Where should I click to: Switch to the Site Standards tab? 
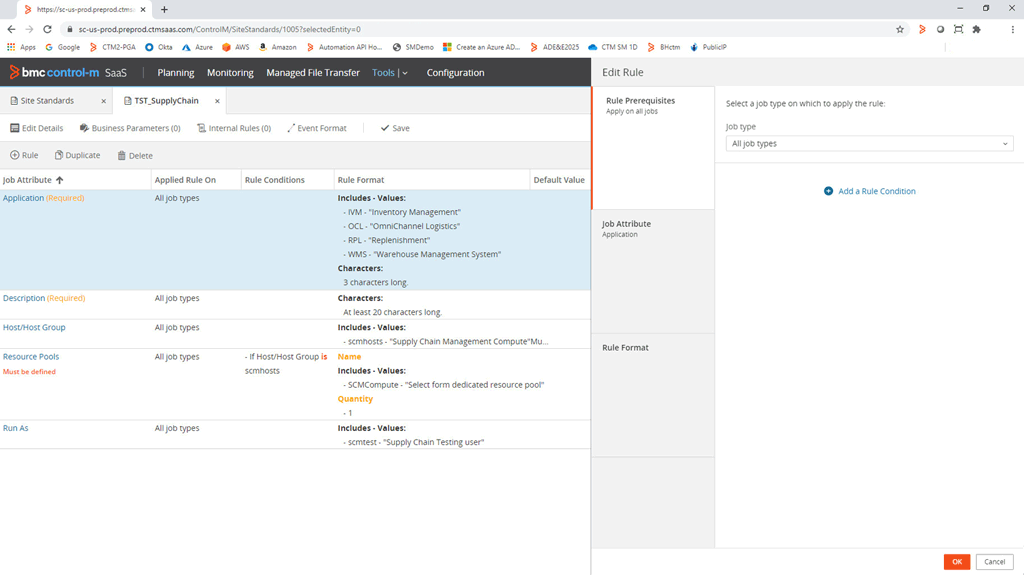coord(48,101)
